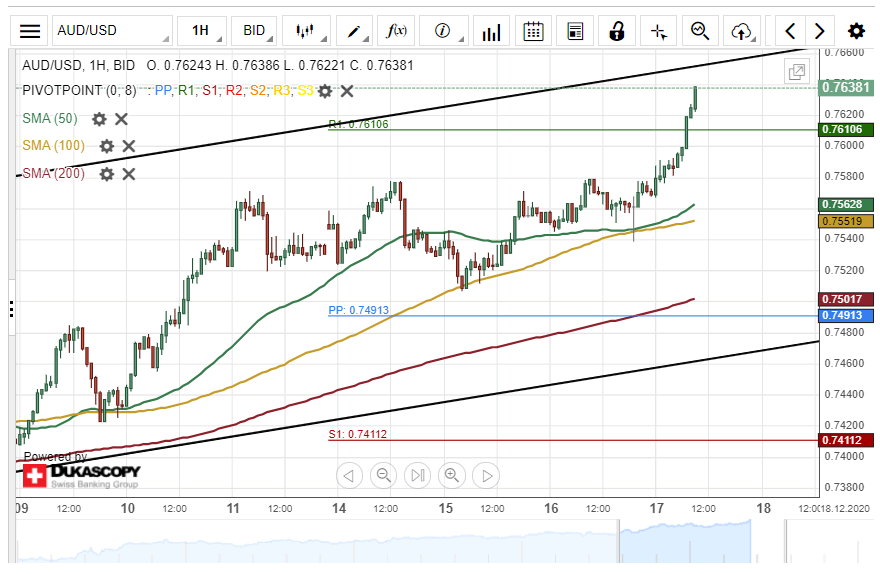The width and height of the screenshot is (880, 574).
Task: Open PIVOTPOINT indicator settings gear
Action: (x=325, y=91)
